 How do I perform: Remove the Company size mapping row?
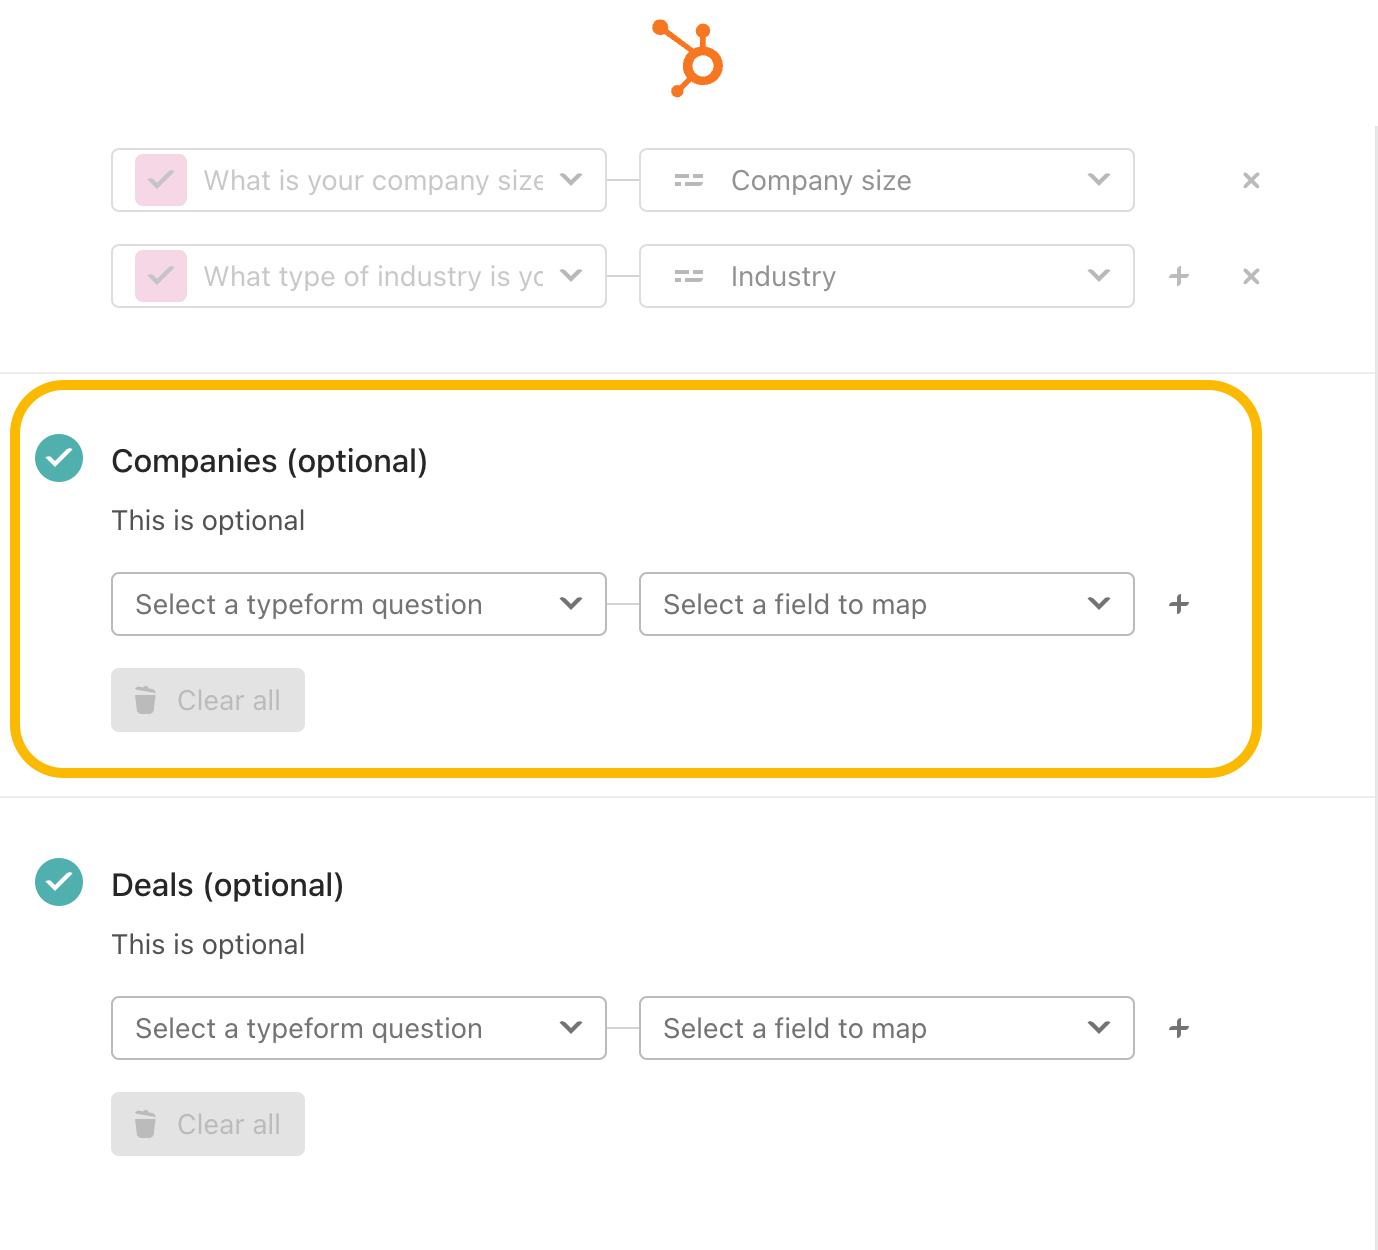coord(1251,180)
